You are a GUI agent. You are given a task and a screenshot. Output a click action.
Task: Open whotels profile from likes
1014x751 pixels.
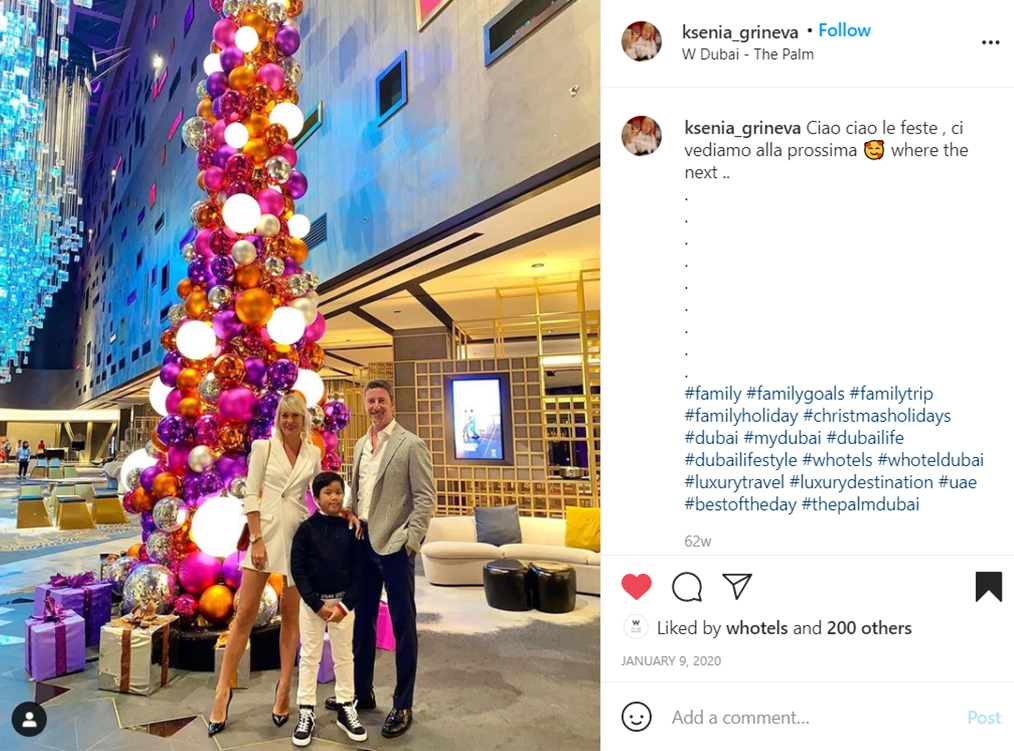tap(757, 628)
